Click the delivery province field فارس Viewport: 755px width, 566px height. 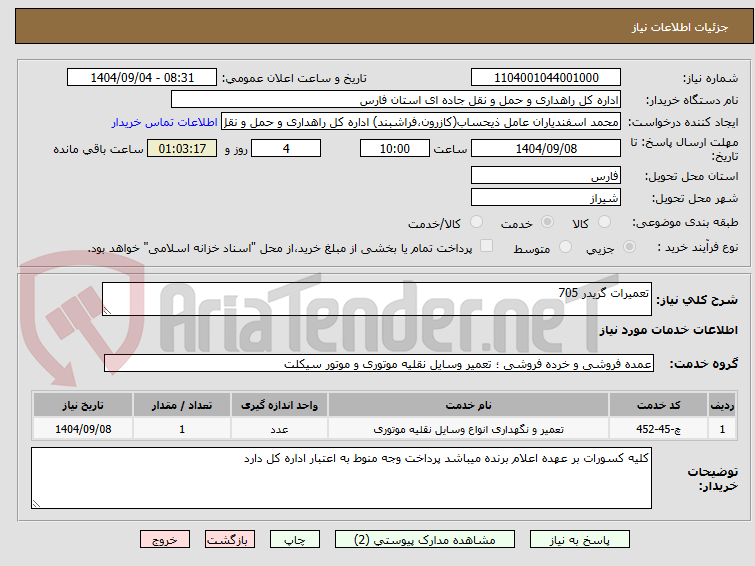coord(546,175)
